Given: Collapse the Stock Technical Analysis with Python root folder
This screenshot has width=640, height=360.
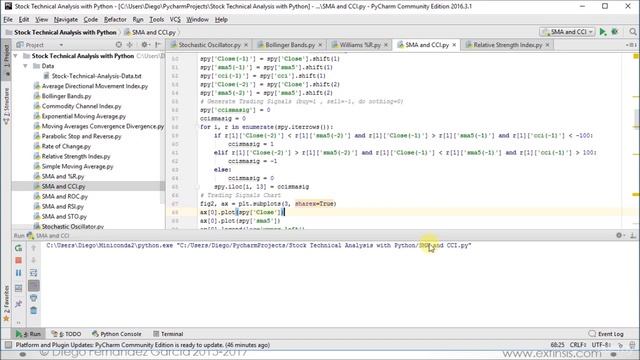Looking at the screenshot, I should [16, 56].
